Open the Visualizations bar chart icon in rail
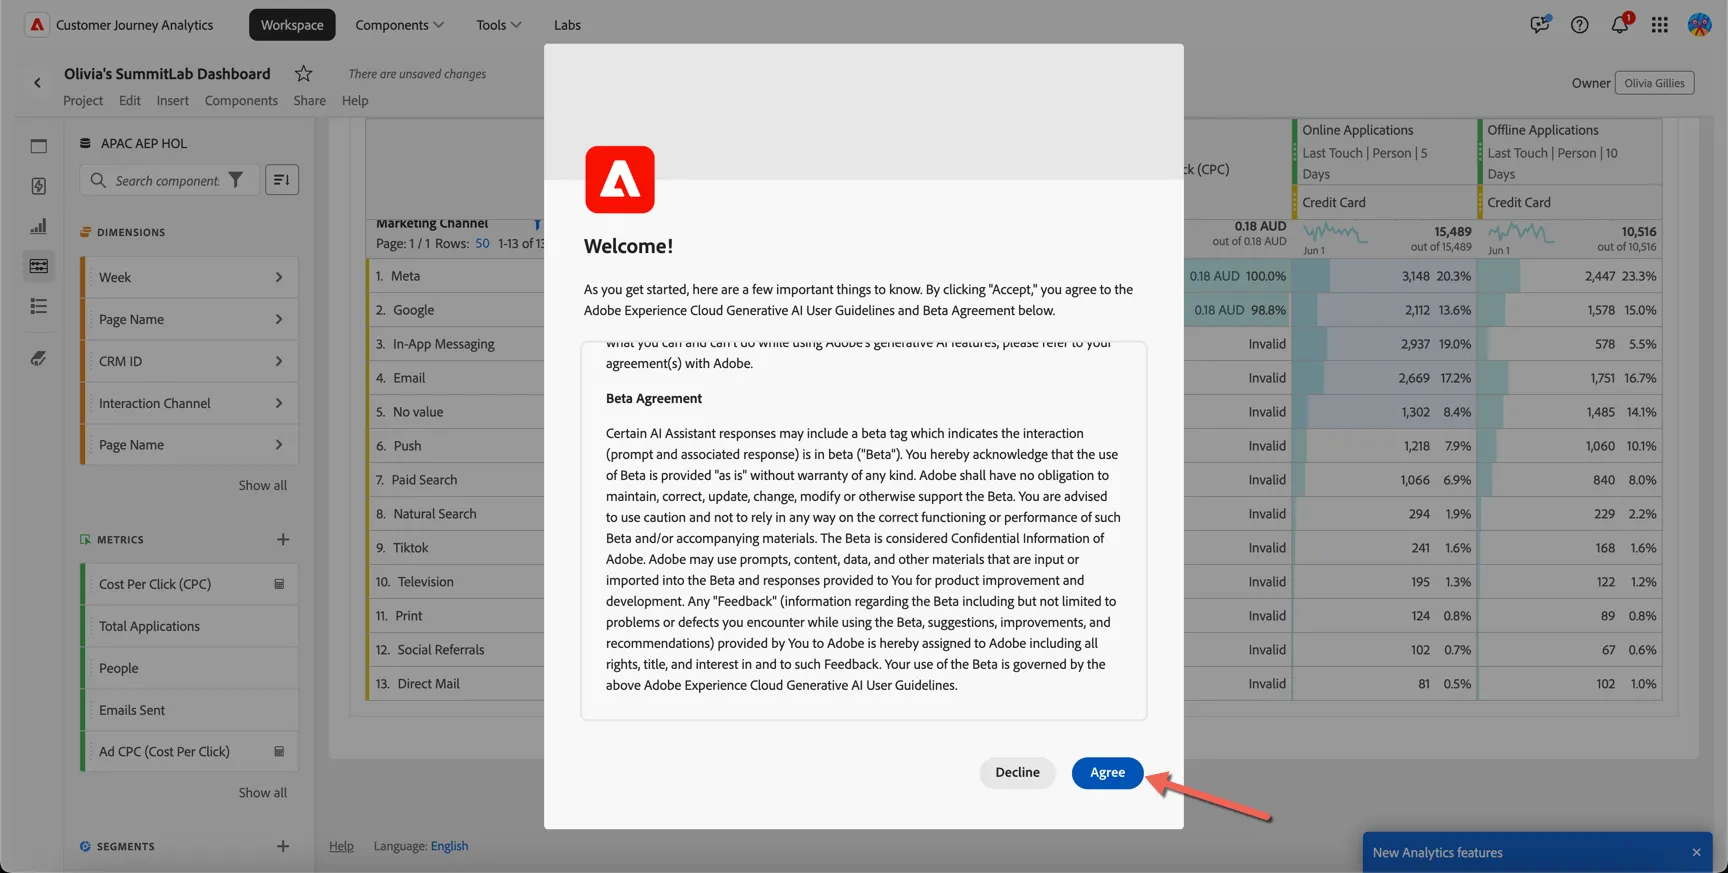Screen dimensions: 1728x873 tap(39, 226)
